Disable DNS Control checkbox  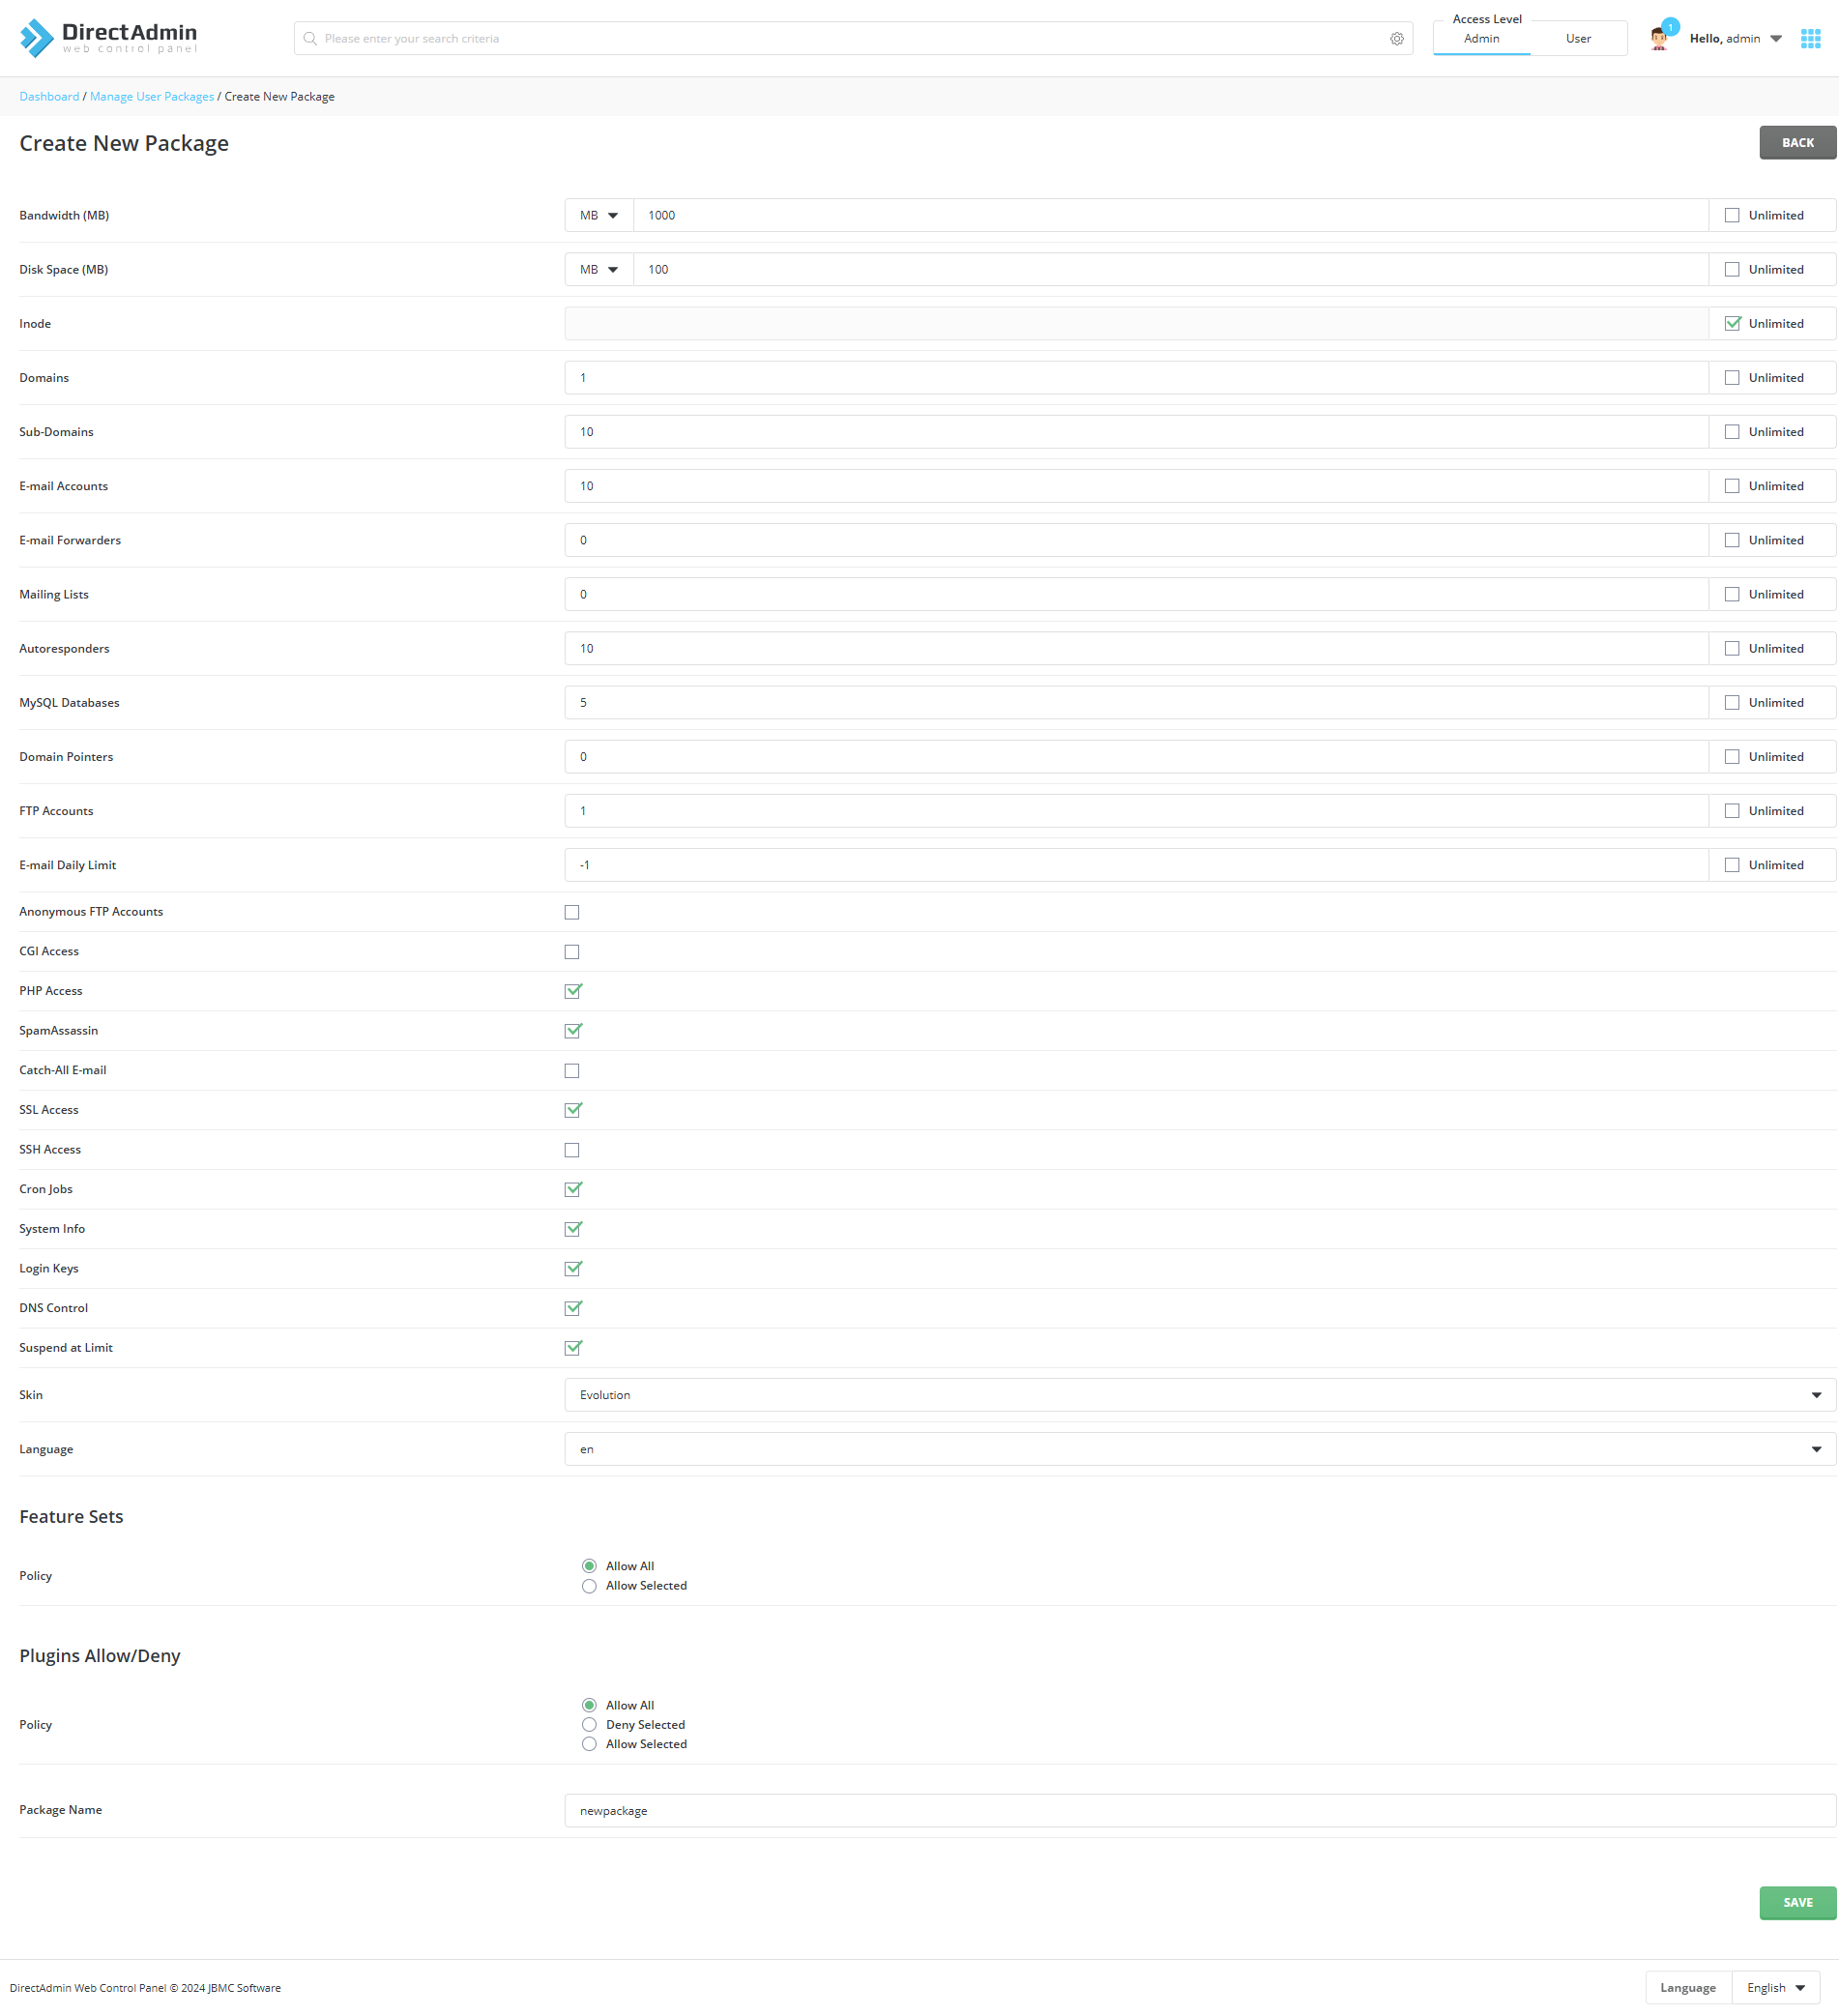(573, 1307)
